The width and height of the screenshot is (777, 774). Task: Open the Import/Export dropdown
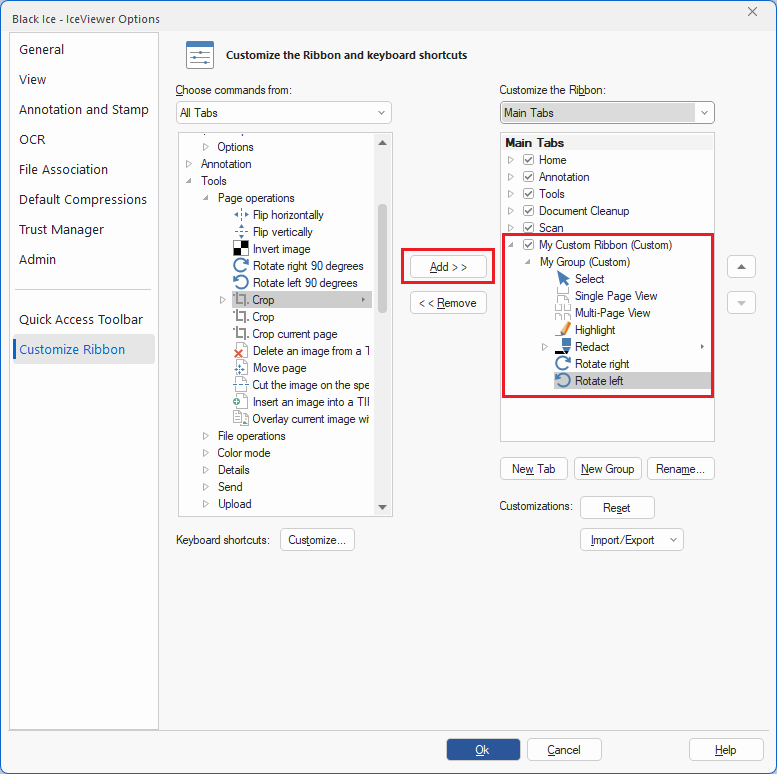(x=632, y=540)
